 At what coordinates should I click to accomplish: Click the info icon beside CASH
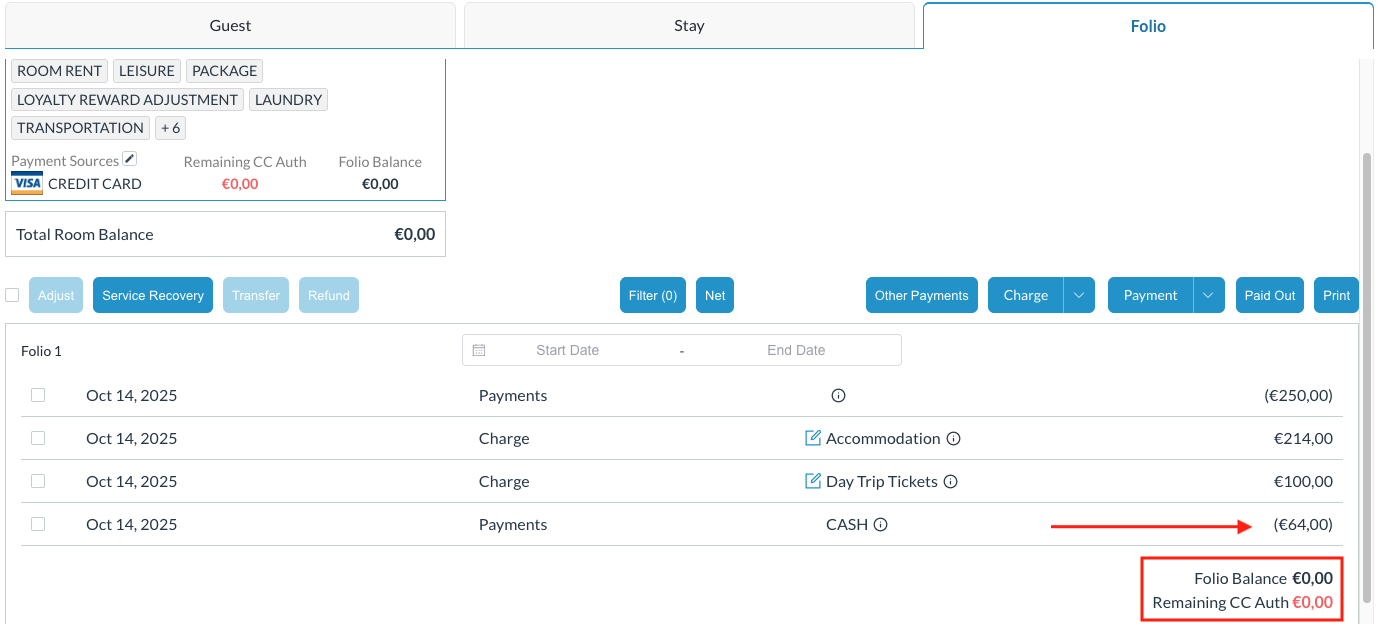pyautogui.click(x=881, y=525)
